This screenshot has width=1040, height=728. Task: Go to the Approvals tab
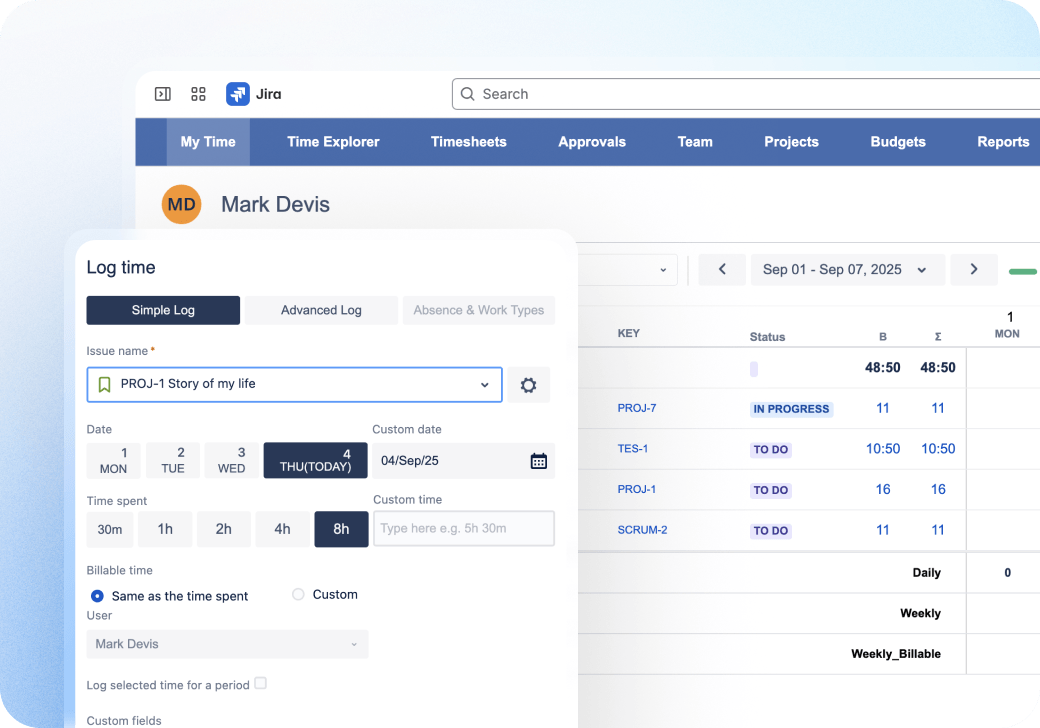point(592,142)
